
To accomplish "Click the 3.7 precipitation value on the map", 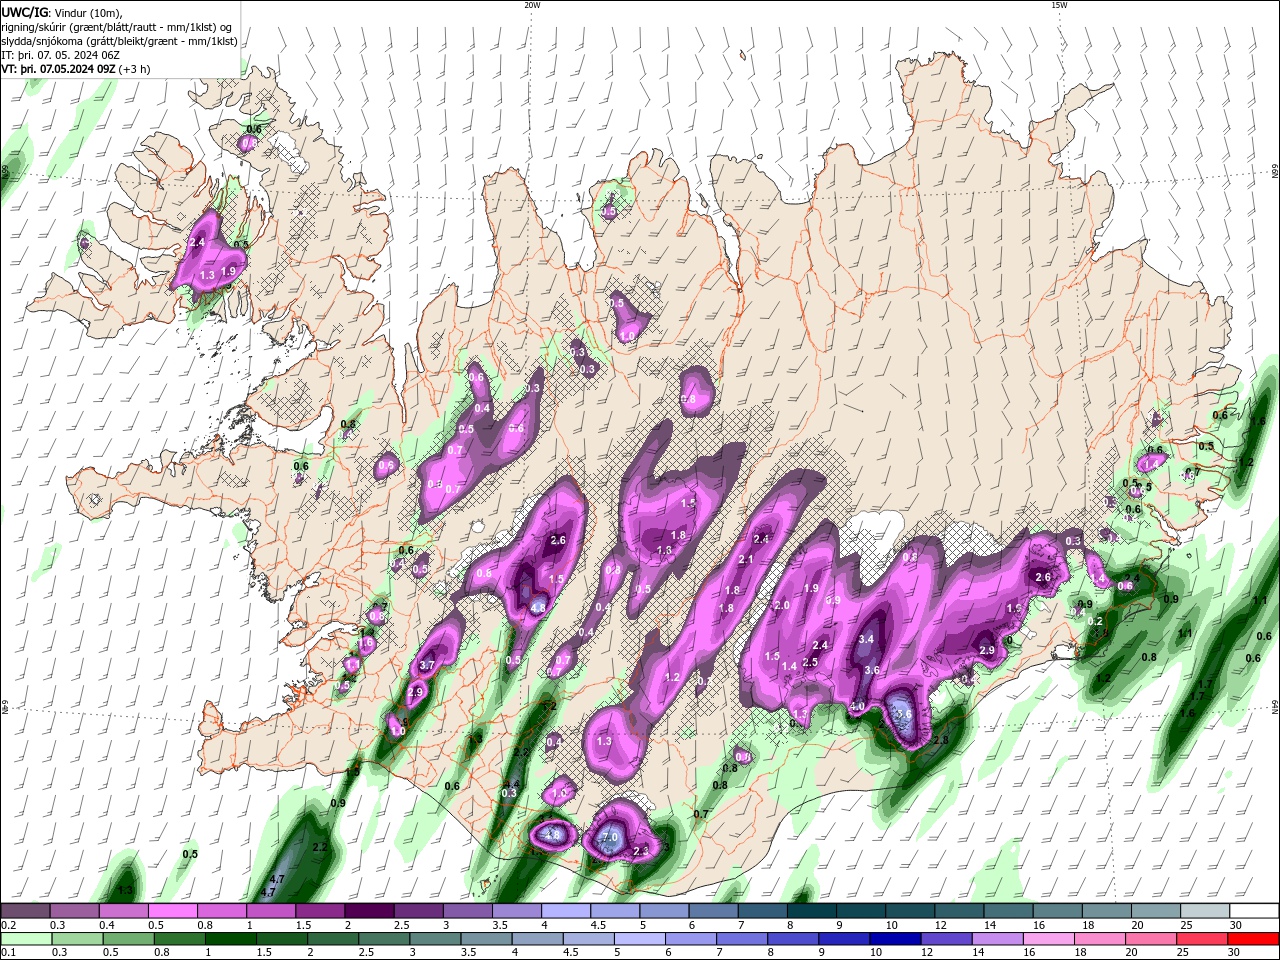I will pos(428,665).
